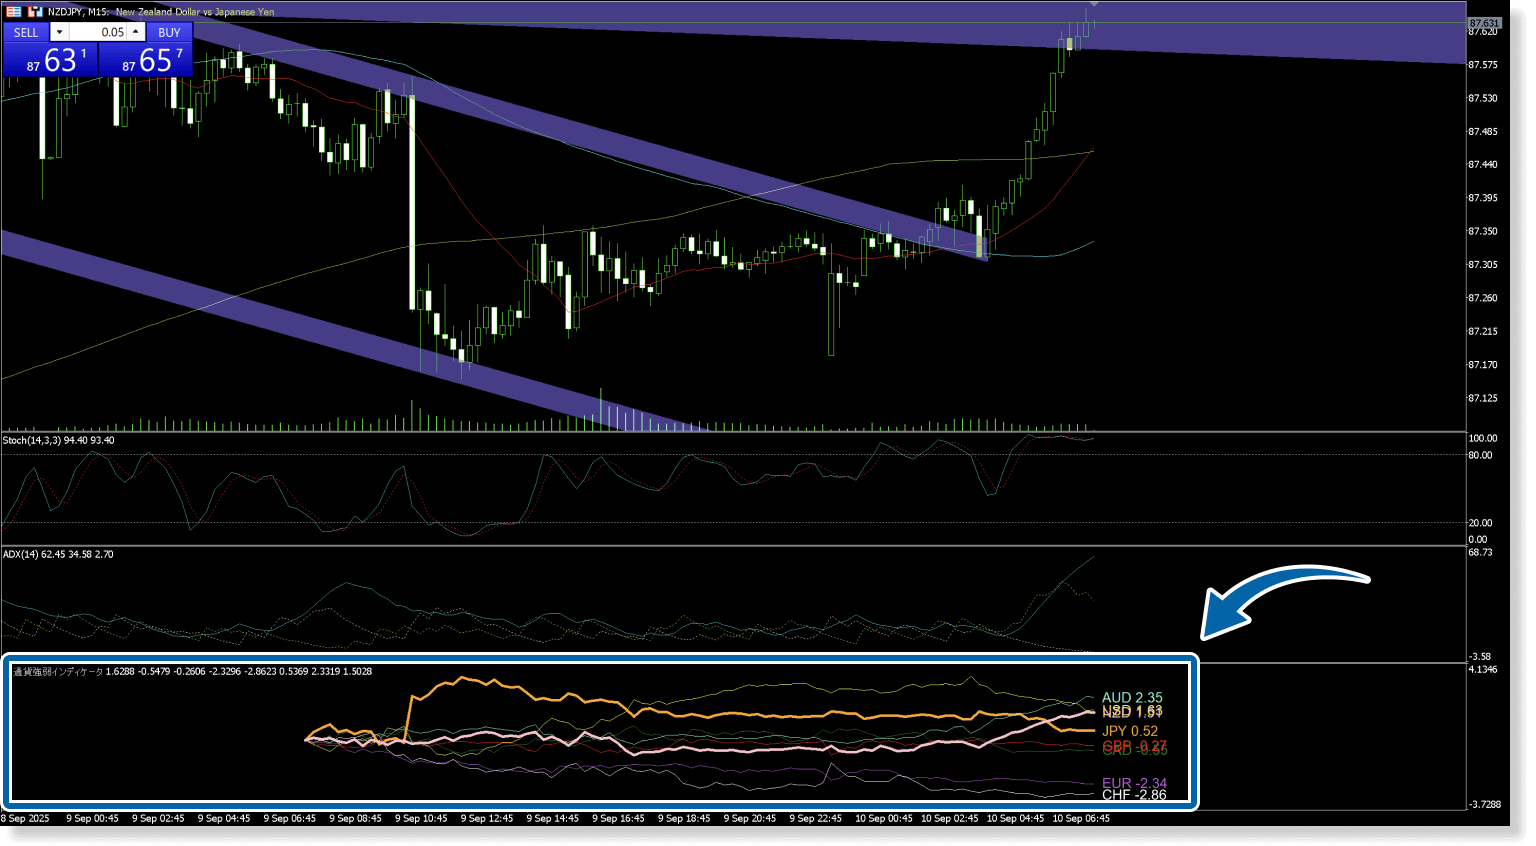Viewport: 1536px width, 846px height.
Task: Click the 87.63 sell price tile
Action: tap(50, 60)
